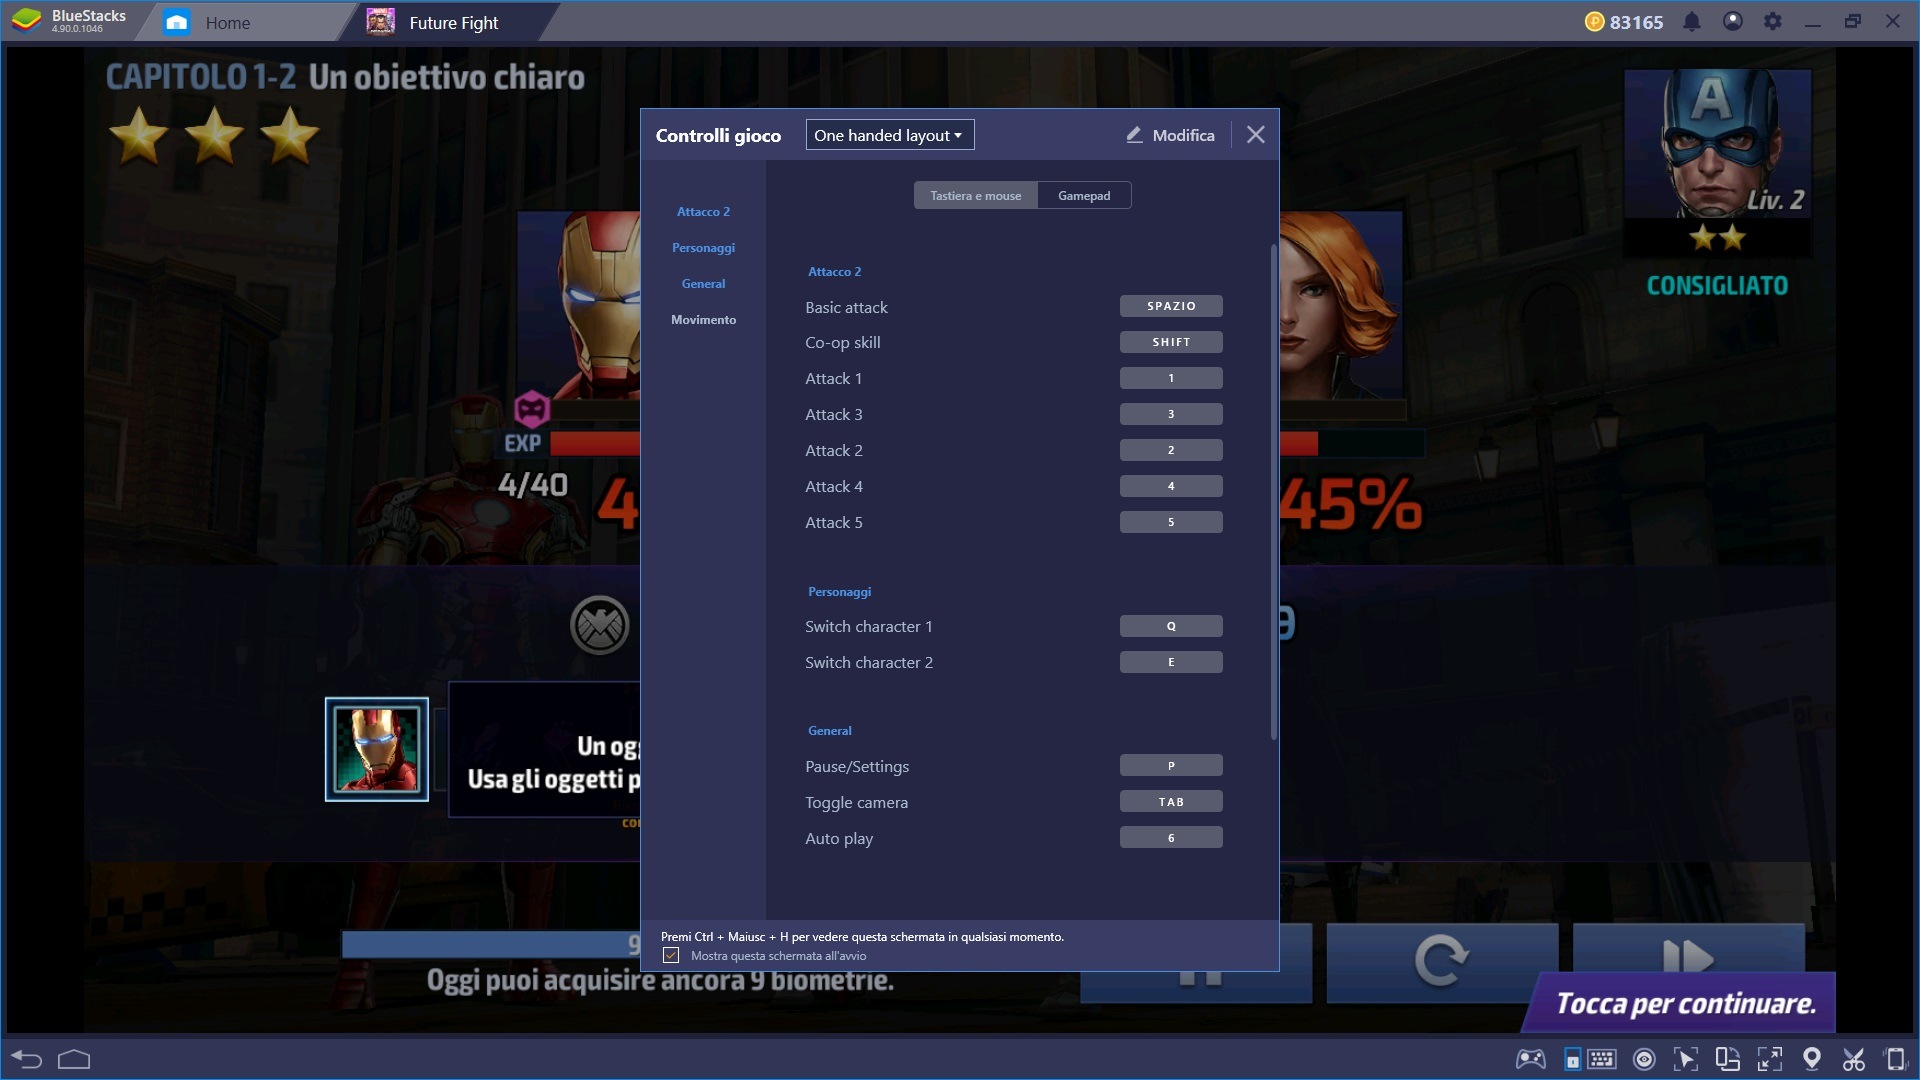Click the mouse cursor lock icon

coord(1686,1059)
